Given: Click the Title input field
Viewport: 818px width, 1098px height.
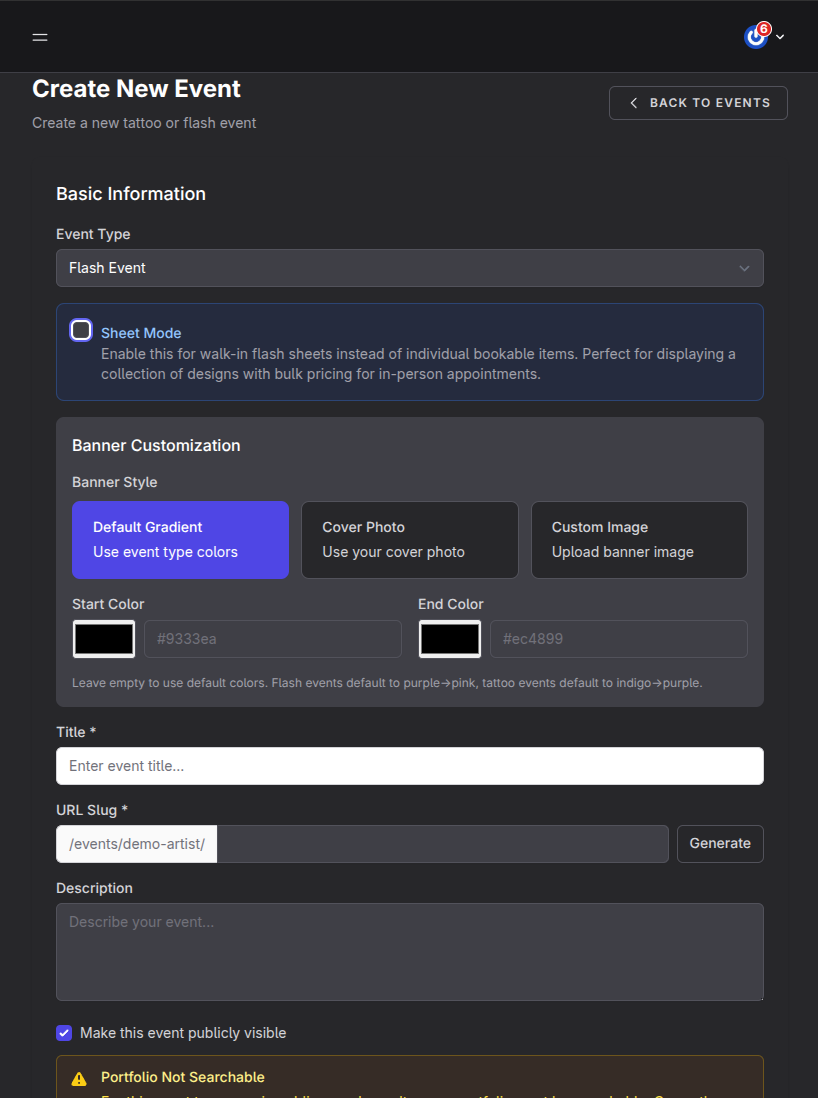Looking at the screenshot, I should [410, 765].
